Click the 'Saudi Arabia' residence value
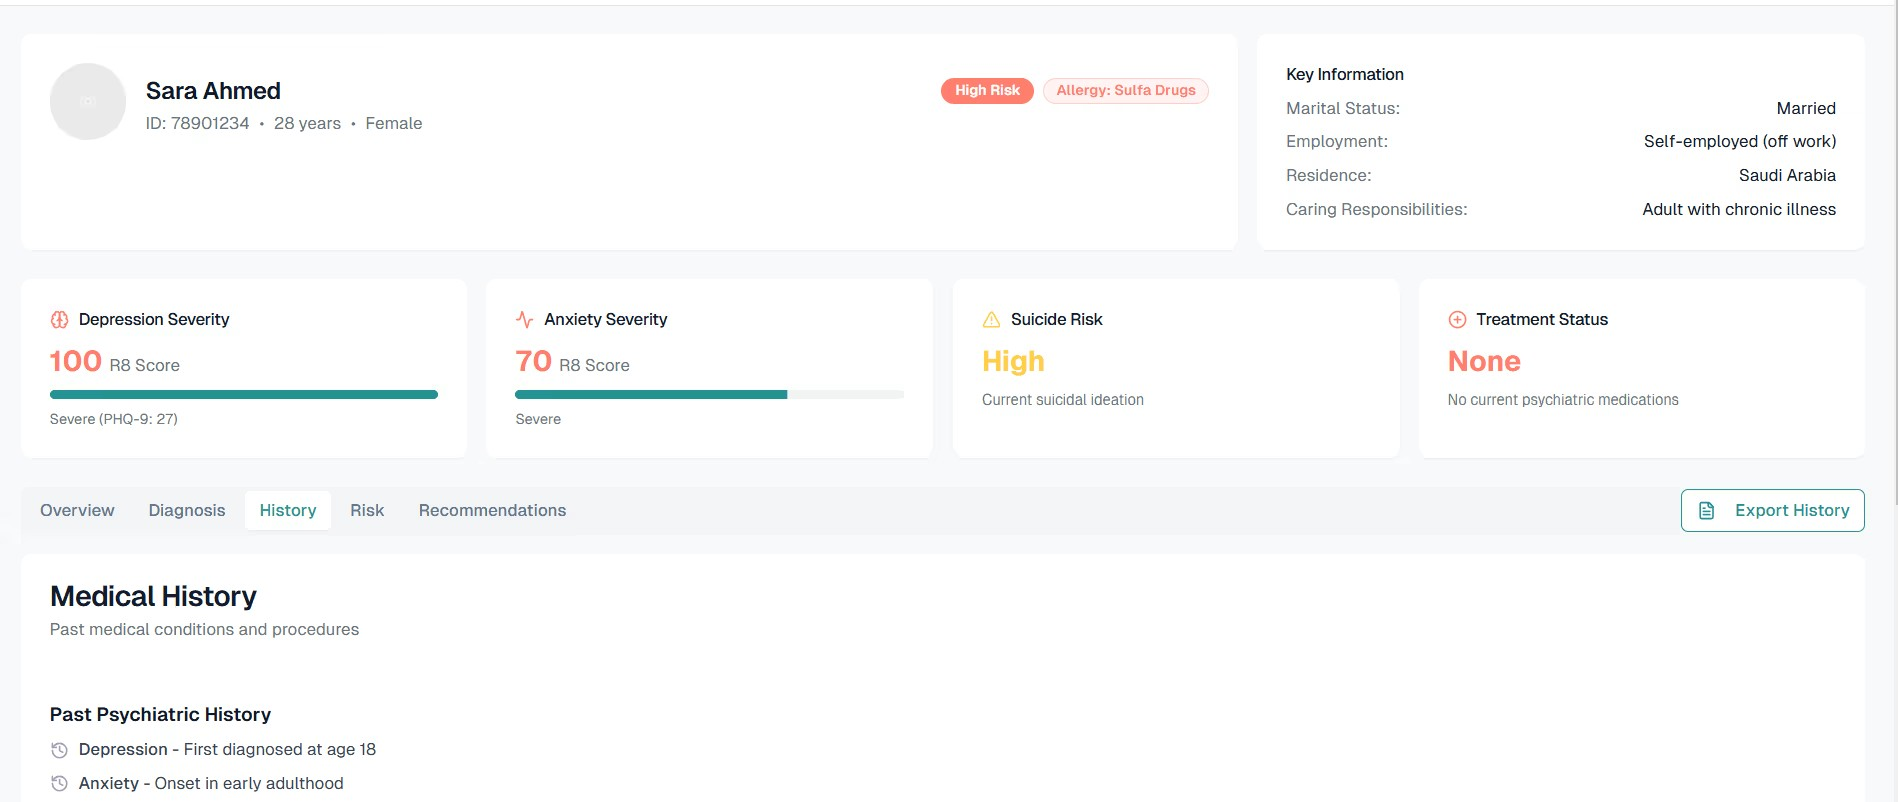Image resolution: width=1898 pixels, height=802 pixels. pos(1787,175)
